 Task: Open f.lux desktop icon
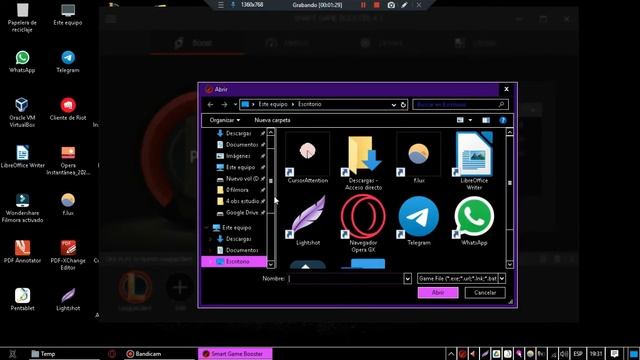pos(68,204)
